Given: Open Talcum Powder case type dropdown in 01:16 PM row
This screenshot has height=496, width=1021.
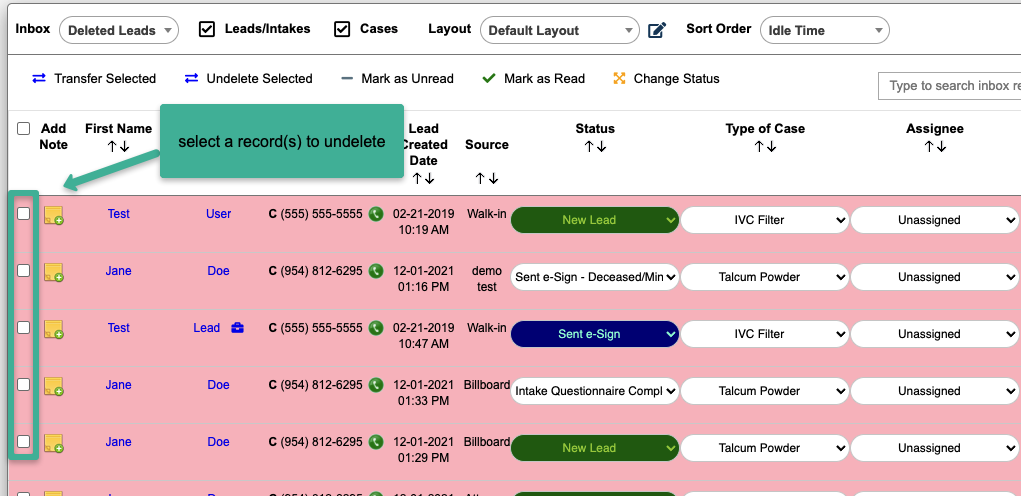Looking at the screenshot, I should (765, 277).
